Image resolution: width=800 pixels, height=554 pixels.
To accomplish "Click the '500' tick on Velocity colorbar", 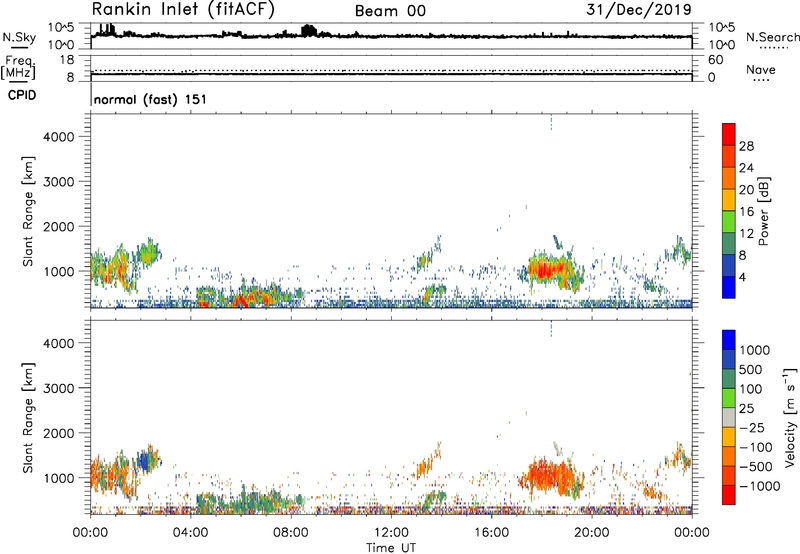I will point(751,370).
